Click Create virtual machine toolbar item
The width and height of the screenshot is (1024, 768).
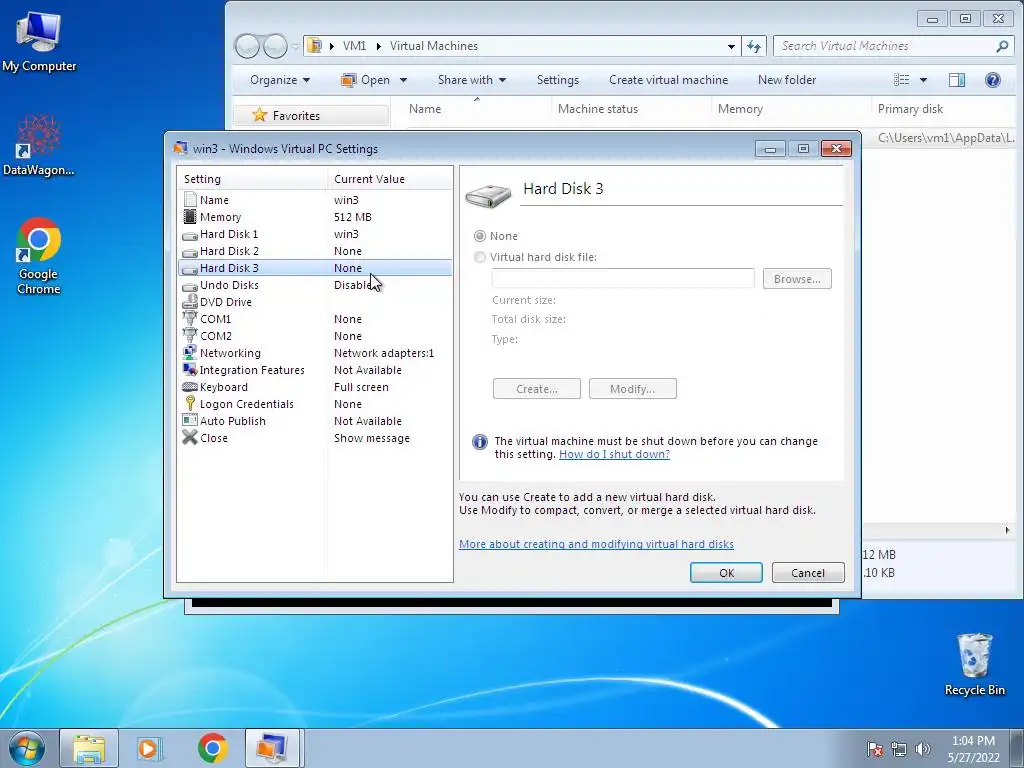coord(668,80)
